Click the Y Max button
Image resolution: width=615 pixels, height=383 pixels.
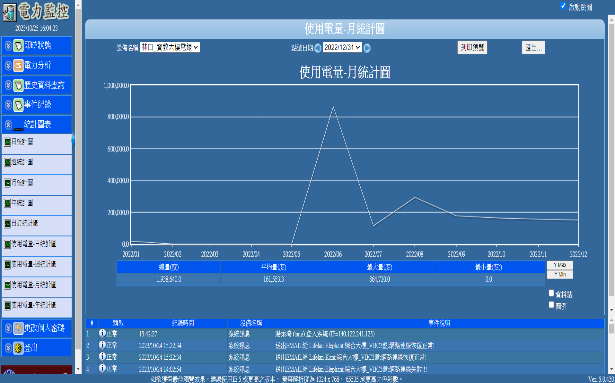[x=560, y=265]
